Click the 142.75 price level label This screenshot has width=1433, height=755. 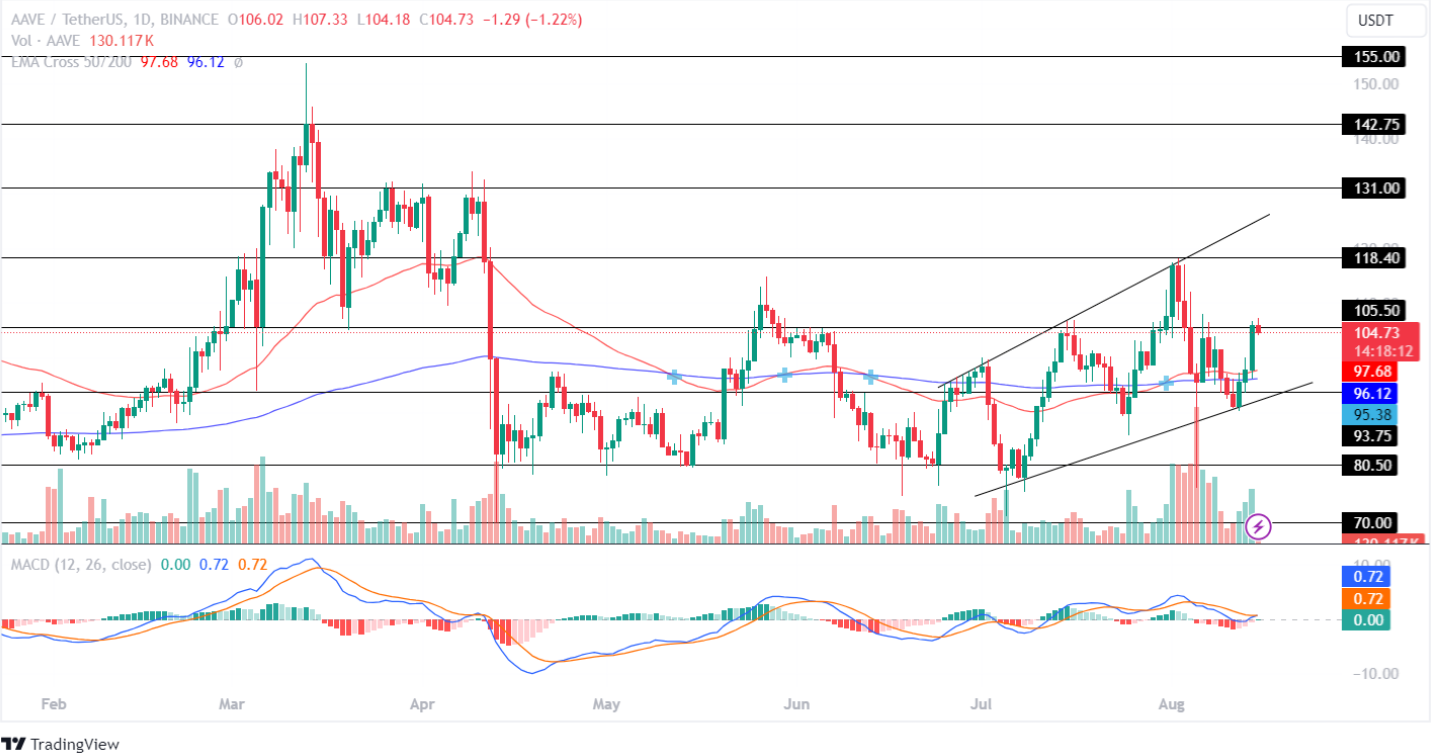point(1373,124)
